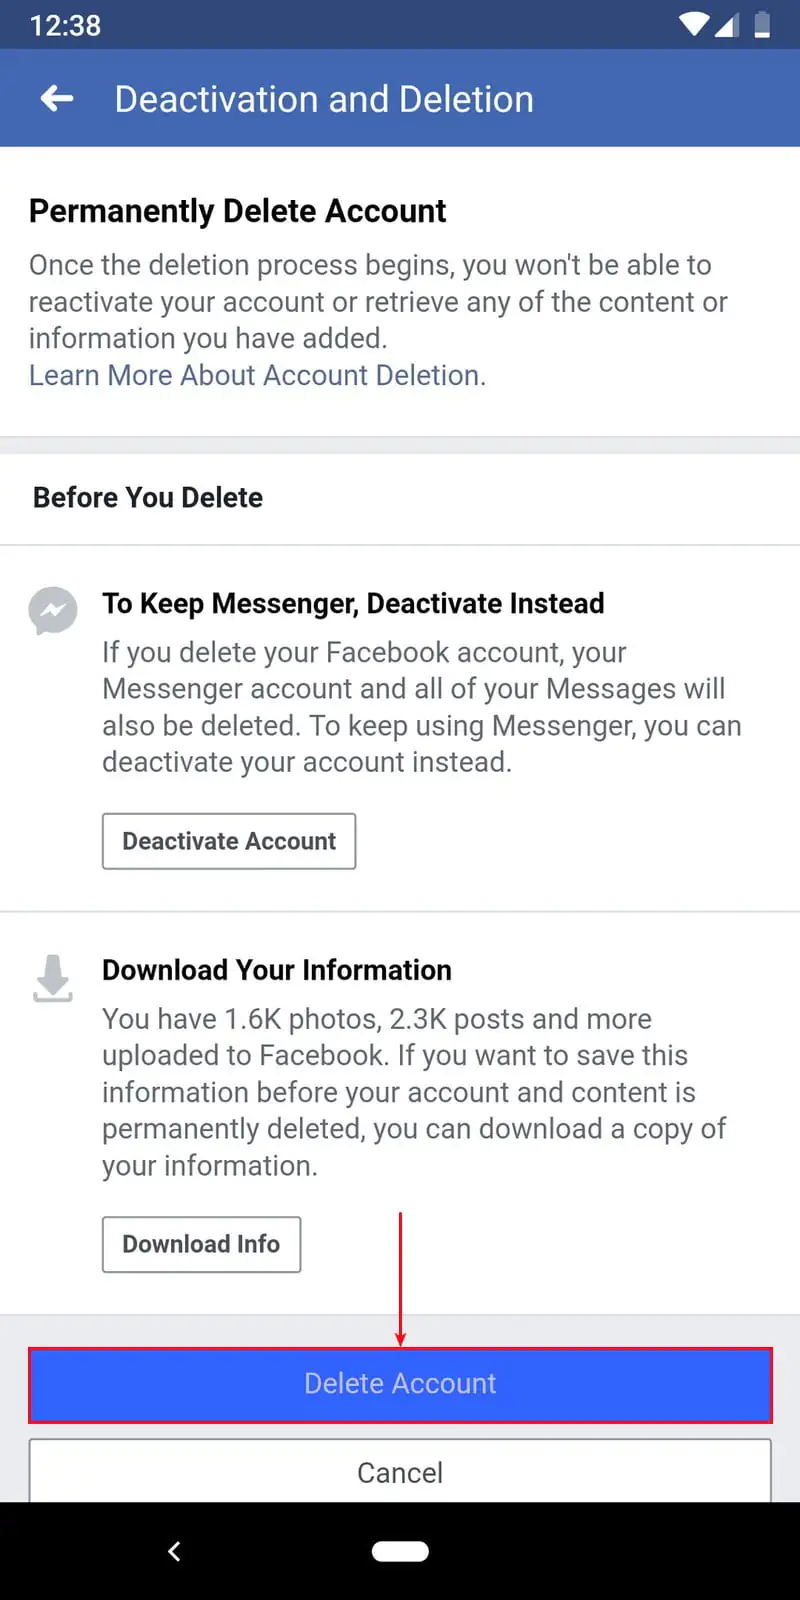Image resolution: width=800 pixels, height=1600 pixels.
Task: Click the download arrow icon
Action: 53,978
